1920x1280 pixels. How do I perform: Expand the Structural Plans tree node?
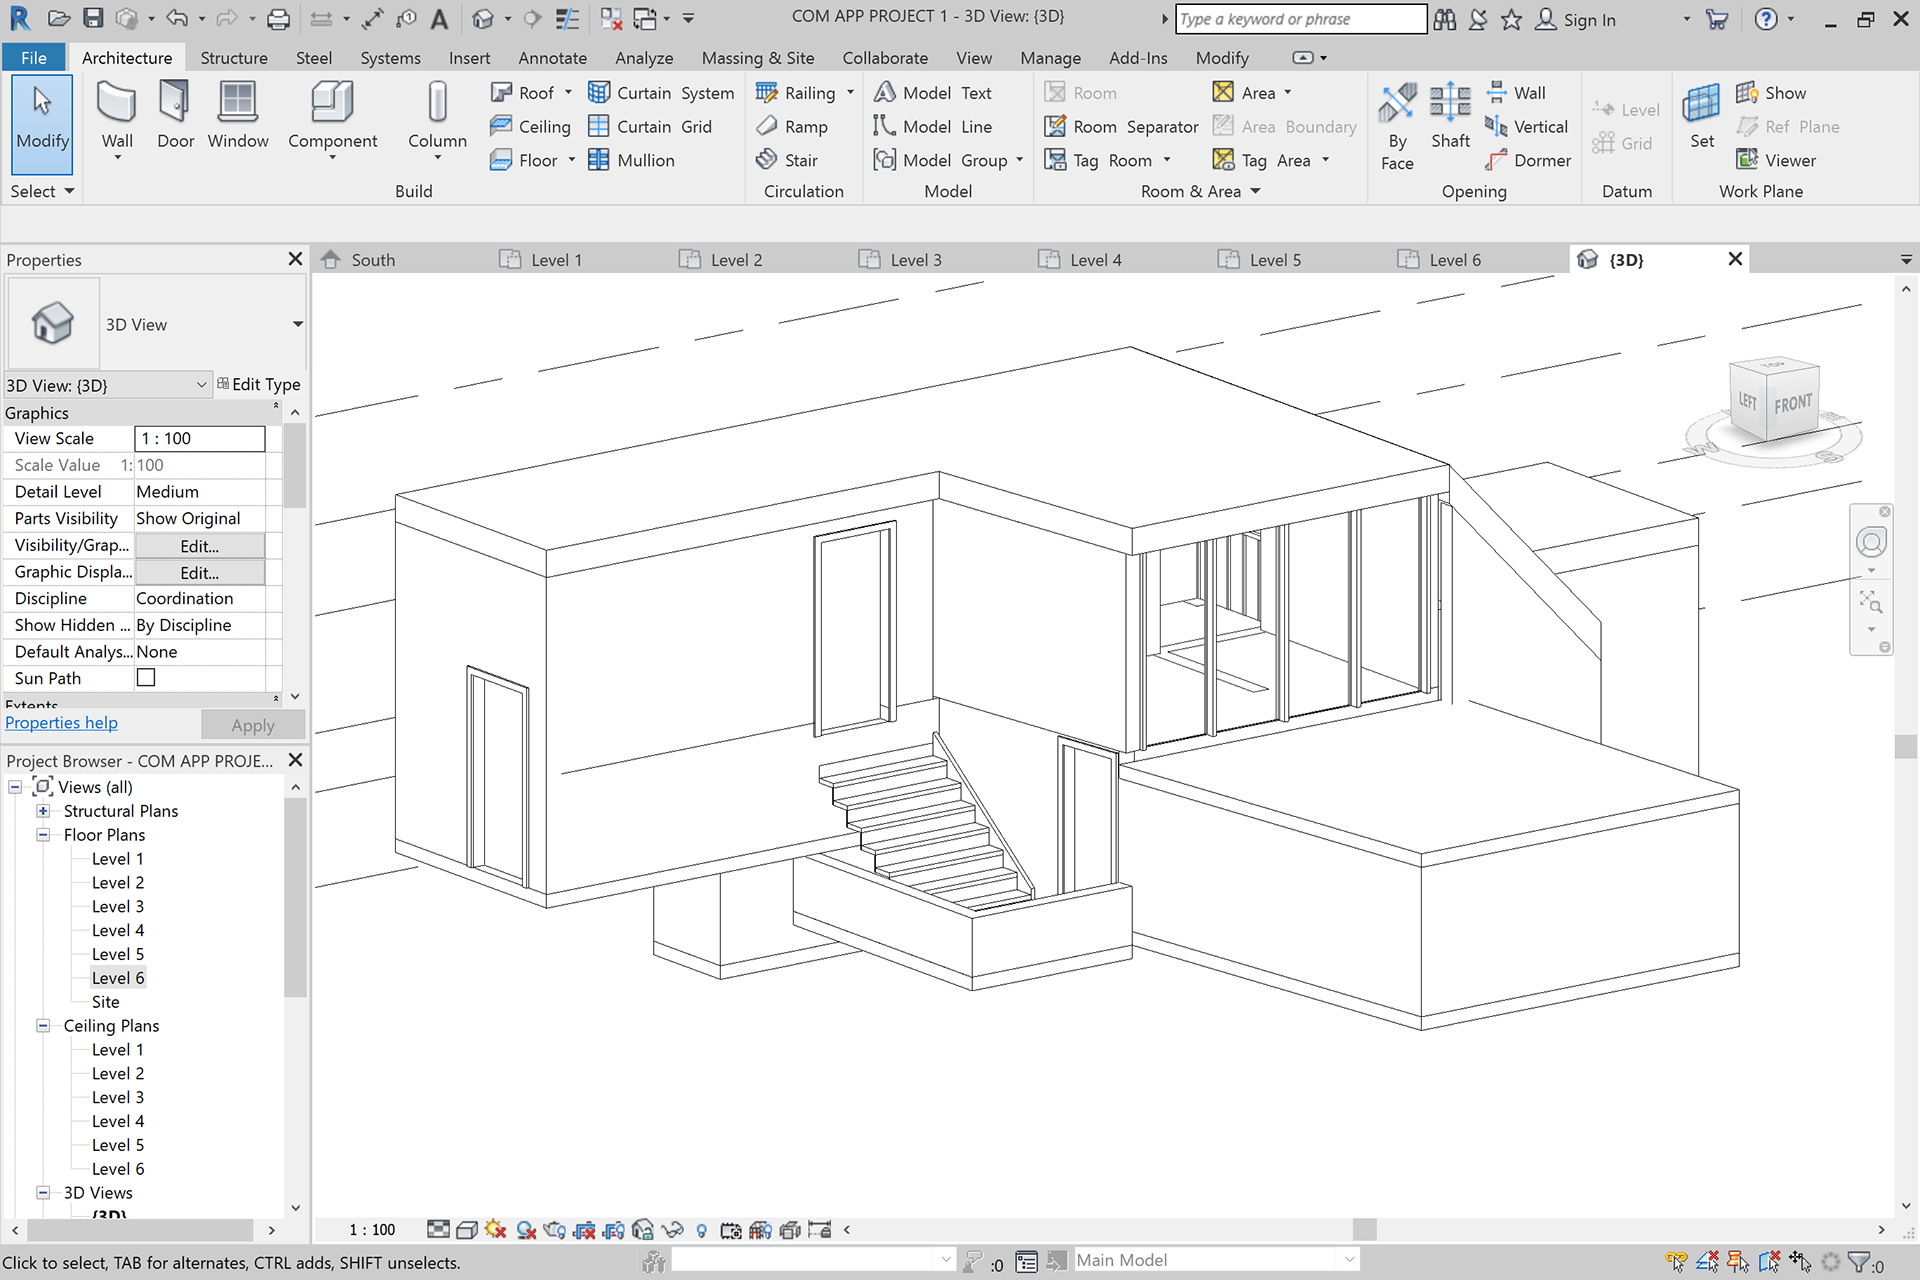pyautogui.click(x=43, y=811)
